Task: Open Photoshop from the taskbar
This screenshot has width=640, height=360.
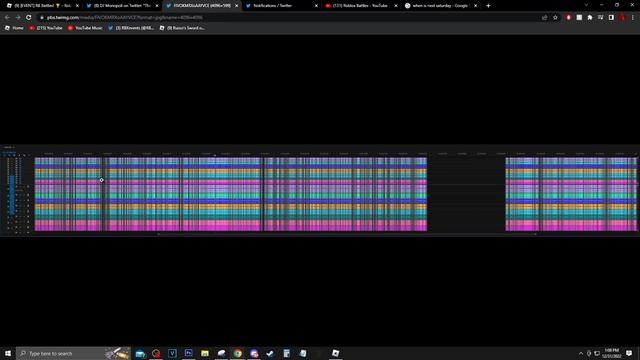Action: pos(189,353)
